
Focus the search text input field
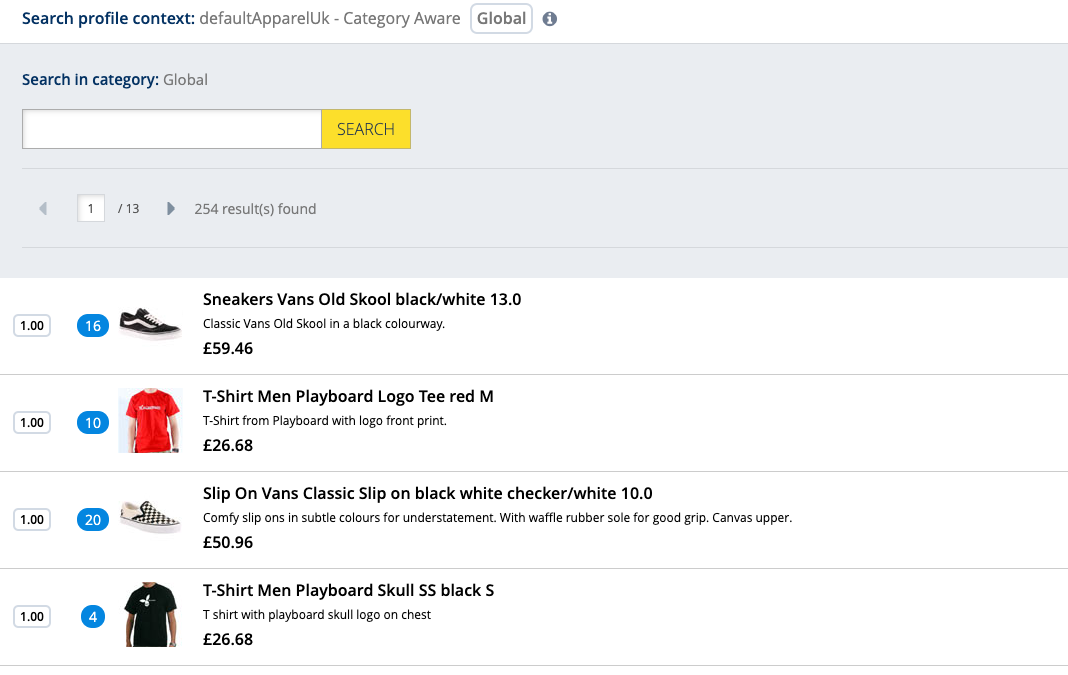tap(172, 129)
